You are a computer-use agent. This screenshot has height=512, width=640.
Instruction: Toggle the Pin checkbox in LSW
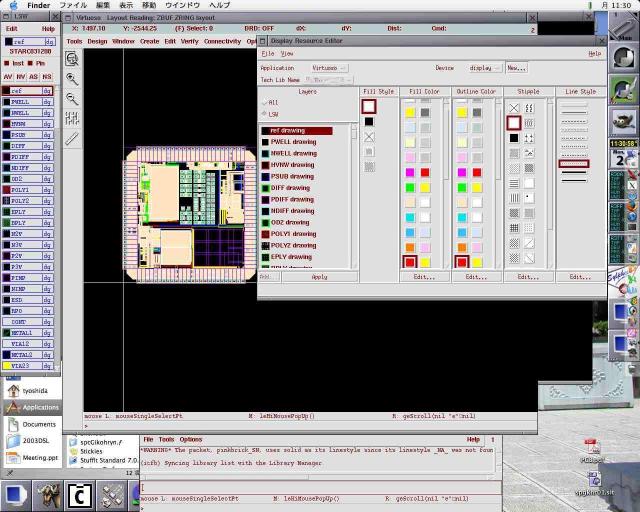(x=30, y=63)
